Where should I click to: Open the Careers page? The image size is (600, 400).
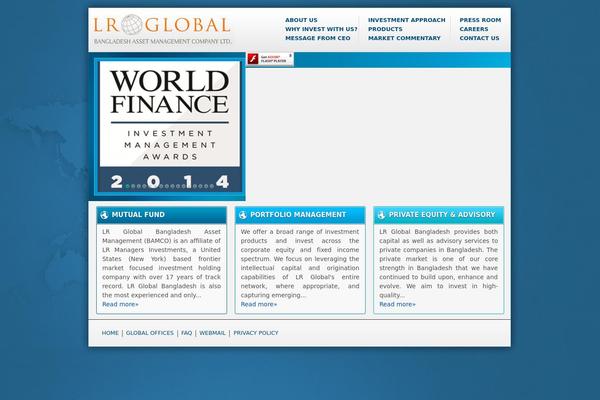coord(474,29)
